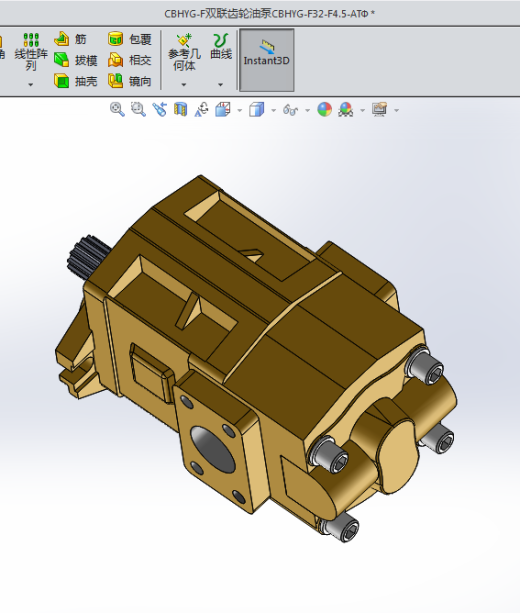The width and height of the screenshot is (520, 613).
Task: Click the Curves (曲线) button
Action: (221, 47)
